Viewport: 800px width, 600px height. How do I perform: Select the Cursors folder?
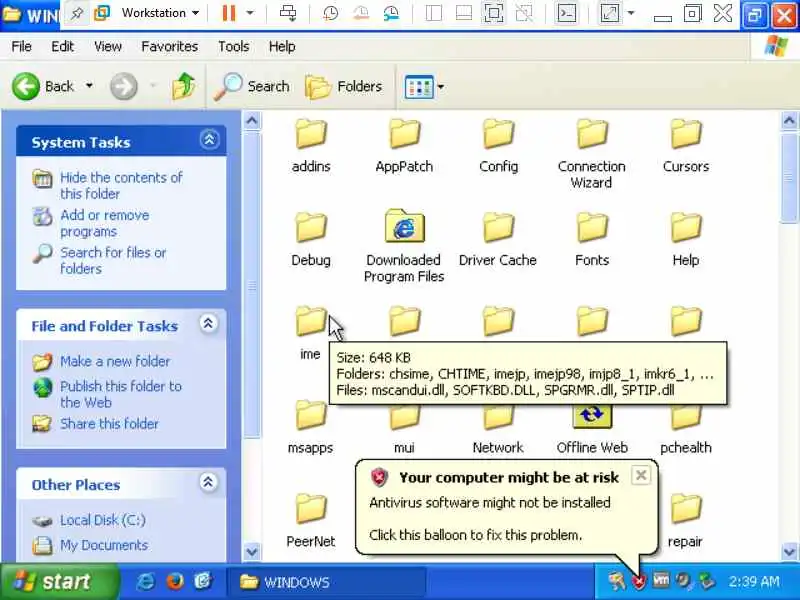click(686, 145)
